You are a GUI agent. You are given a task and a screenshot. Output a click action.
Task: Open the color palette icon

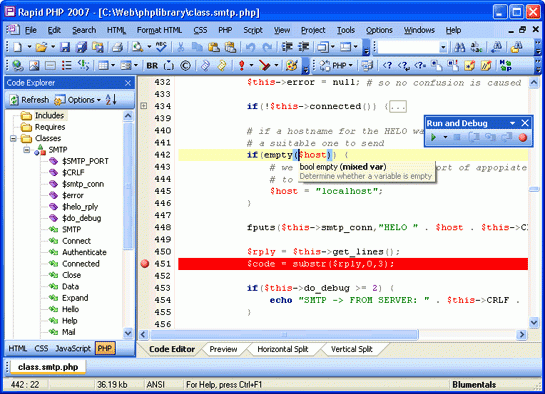point(292,65)
